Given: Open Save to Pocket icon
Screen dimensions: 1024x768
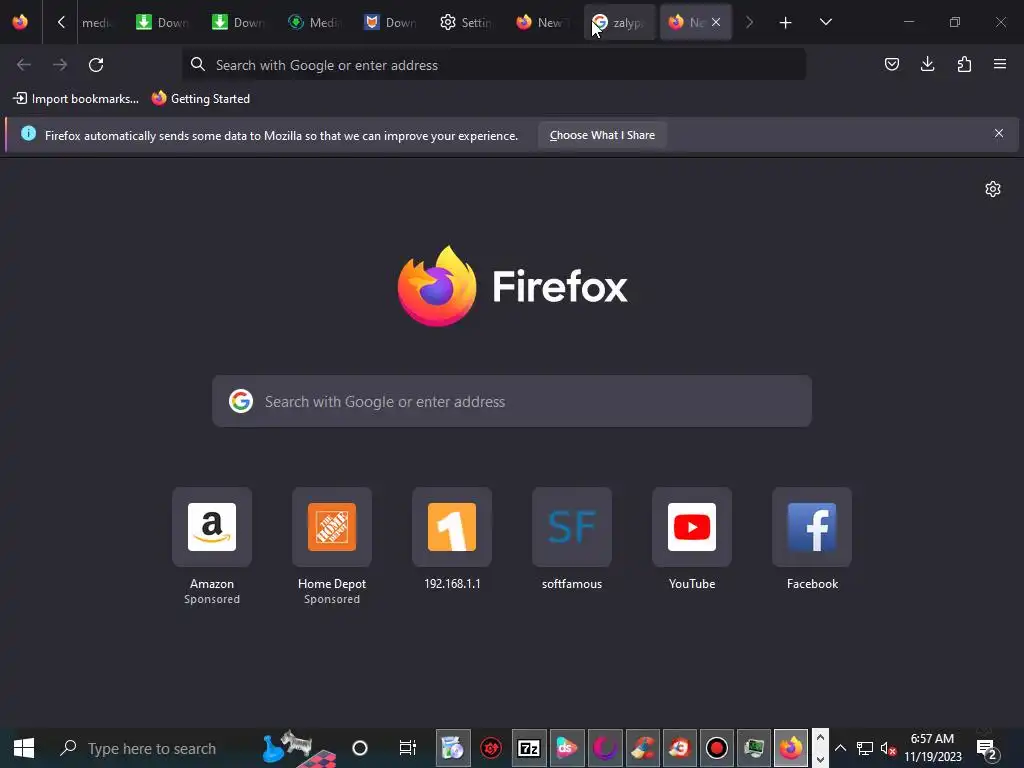Looking at the screenshot, I should 891,64.
